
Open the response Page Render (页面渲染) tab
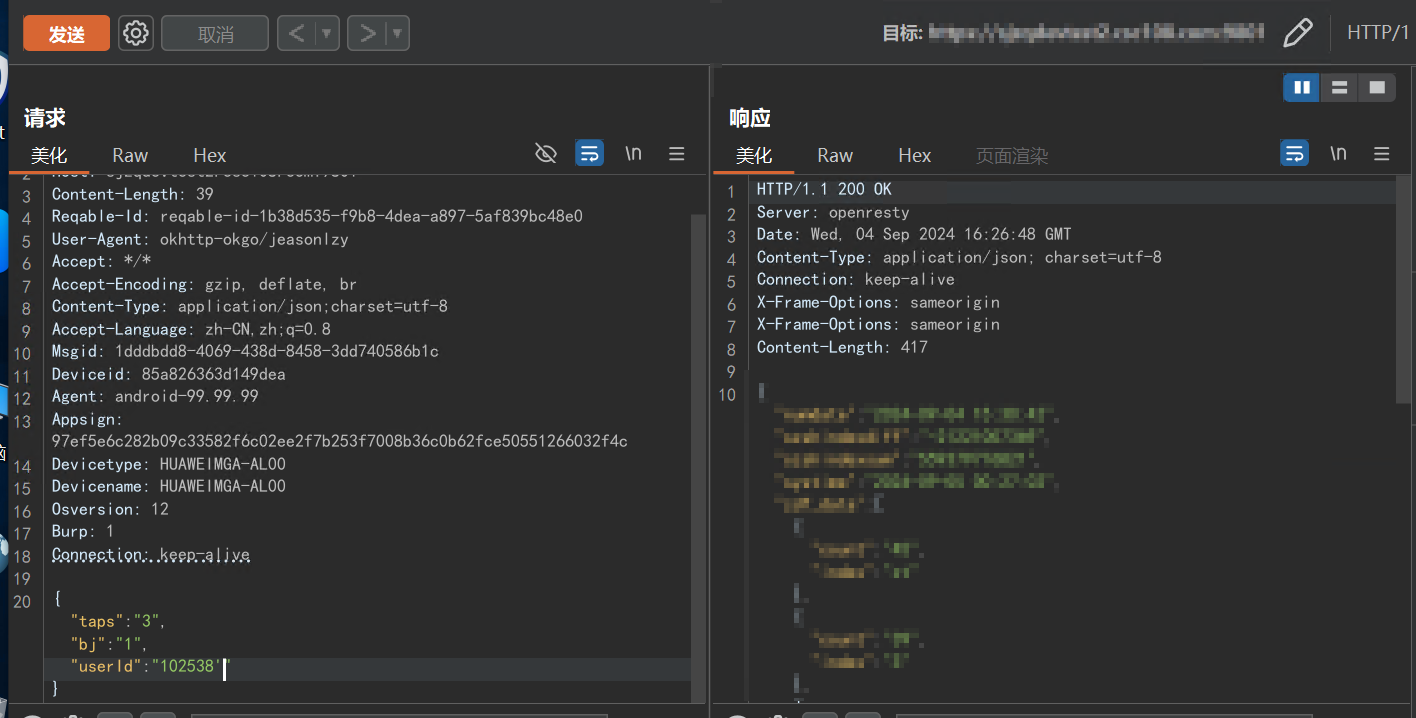(1012, 156)
